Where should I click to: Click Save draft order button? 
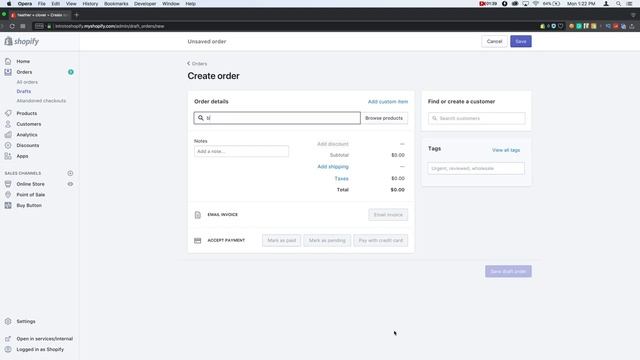click(x=508, y=271)
